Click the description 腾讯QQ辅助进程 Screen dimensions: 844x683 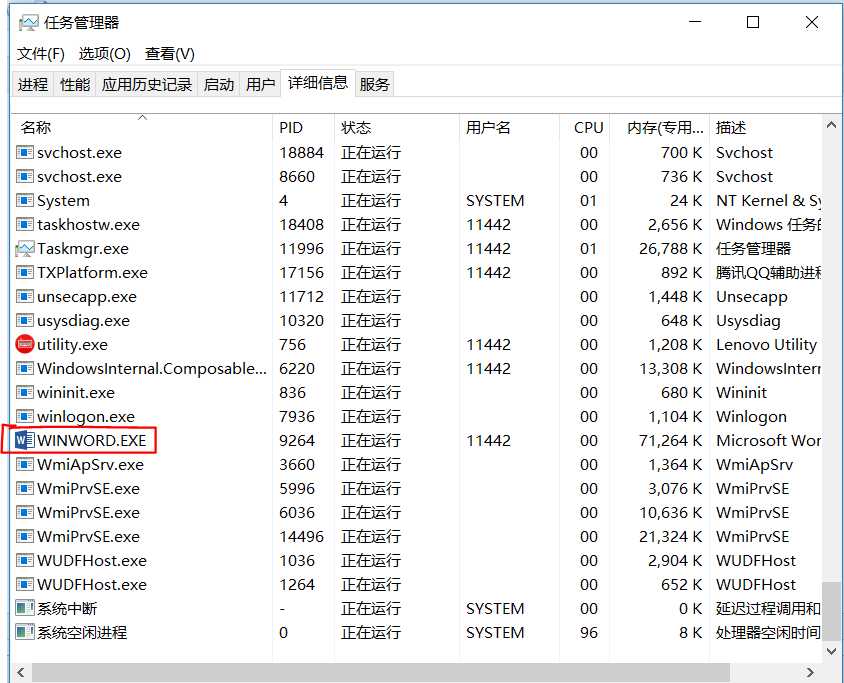tap(769, 272)
